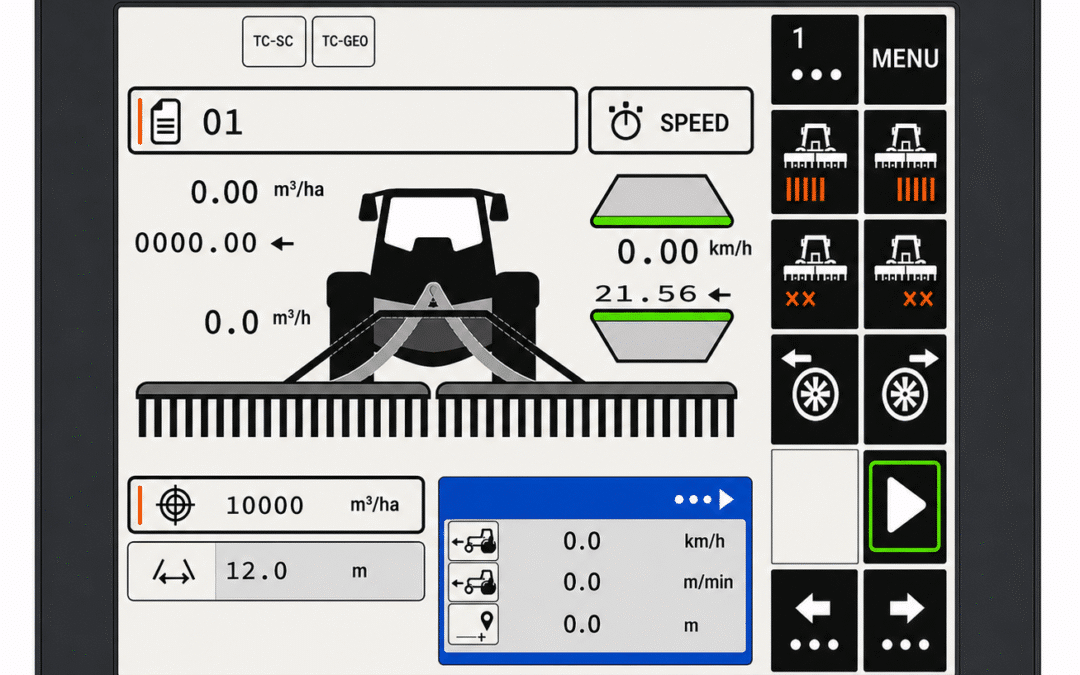This screenshot has width=1080, height=675.
Task: Go to previous softkey page arrow
Action: [815, 621]
